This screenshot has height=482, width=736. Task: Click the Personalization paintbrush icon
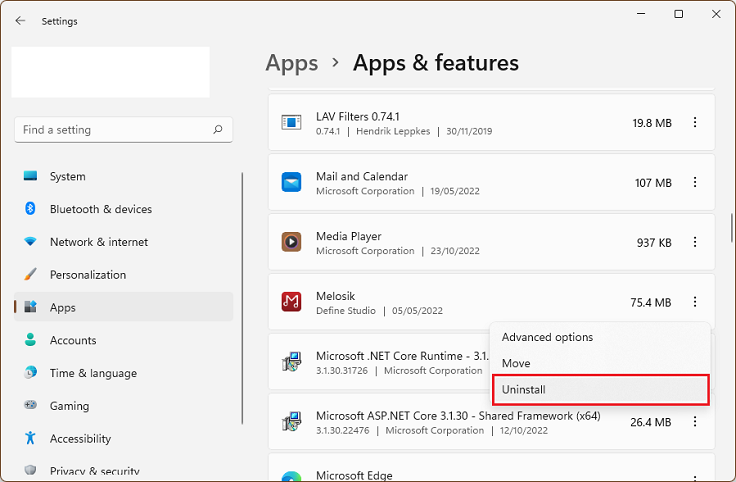[x=31, y=274]
